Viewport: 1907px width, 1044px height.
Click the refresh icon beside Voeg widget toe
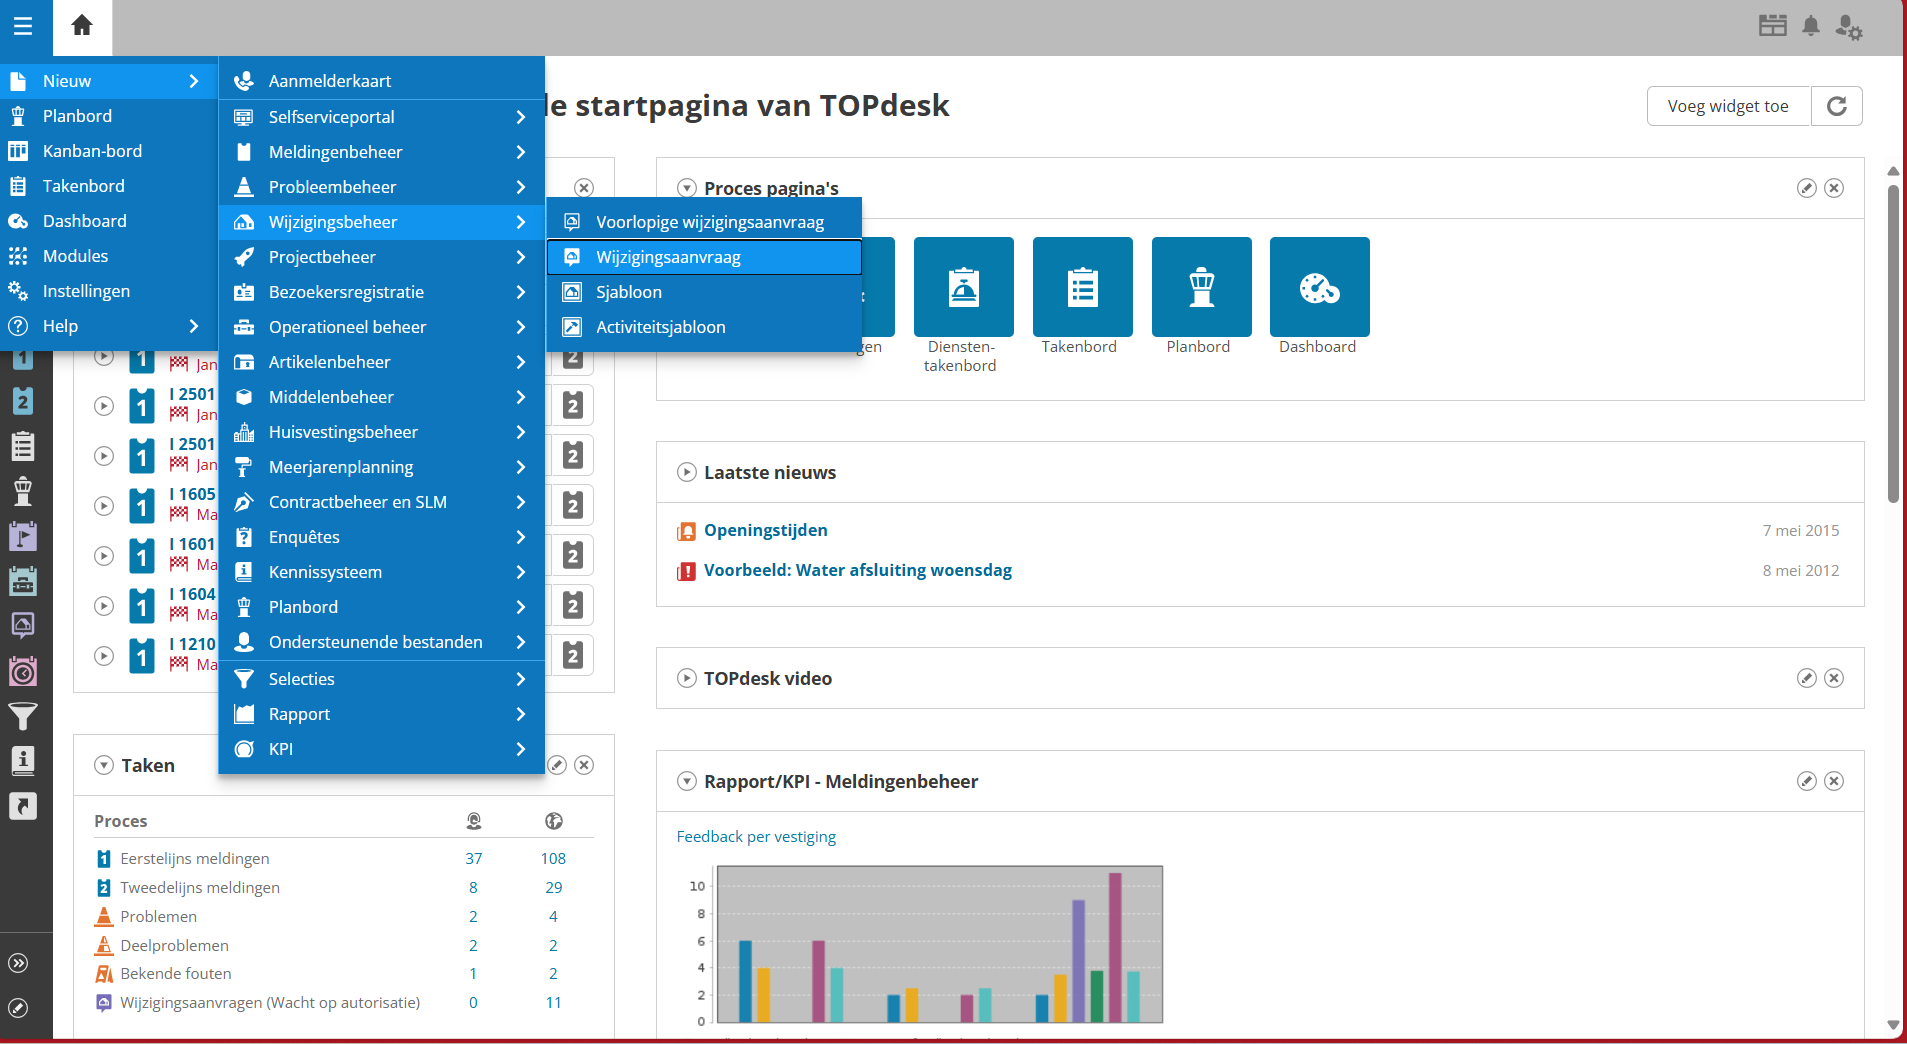(1836, 106)
